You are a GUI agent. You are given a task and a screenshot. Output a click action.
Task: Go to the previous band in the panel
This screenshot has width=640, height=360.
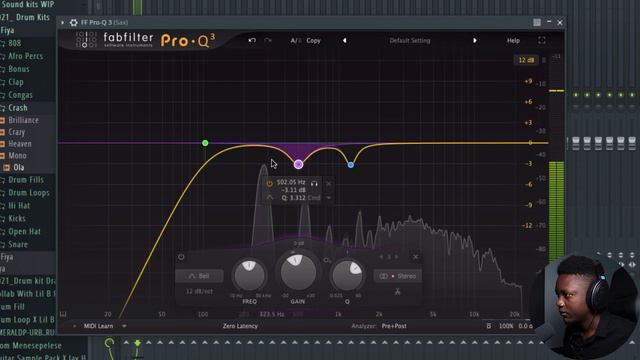coord(381,257)
